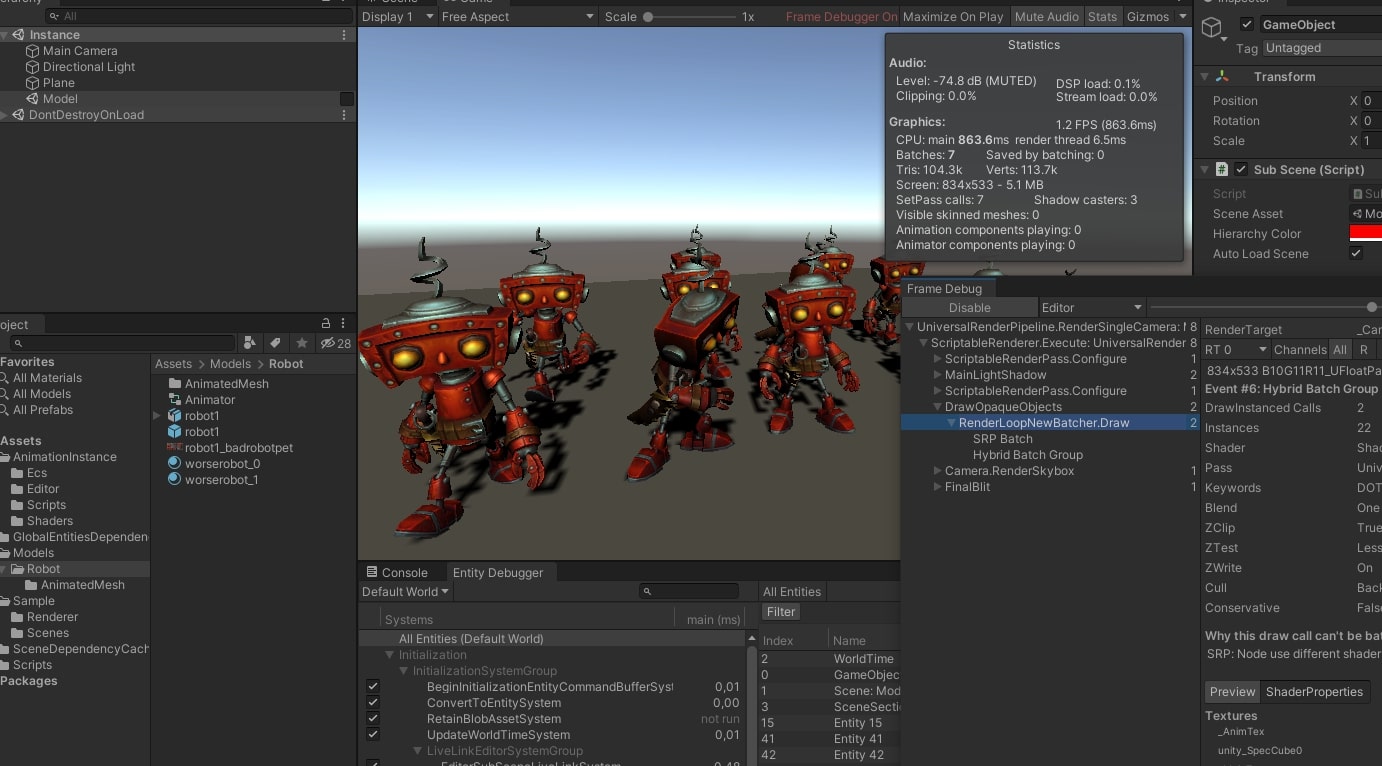Select the Frame Debug tab

944,289
